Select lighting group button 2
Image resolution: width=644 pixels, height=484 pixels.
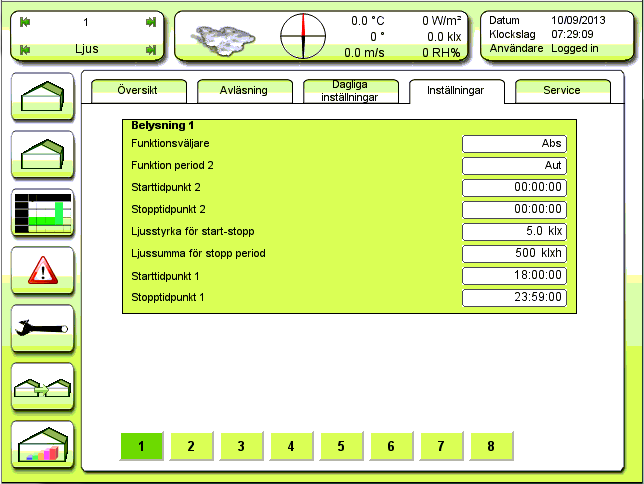tap(191, 446)
